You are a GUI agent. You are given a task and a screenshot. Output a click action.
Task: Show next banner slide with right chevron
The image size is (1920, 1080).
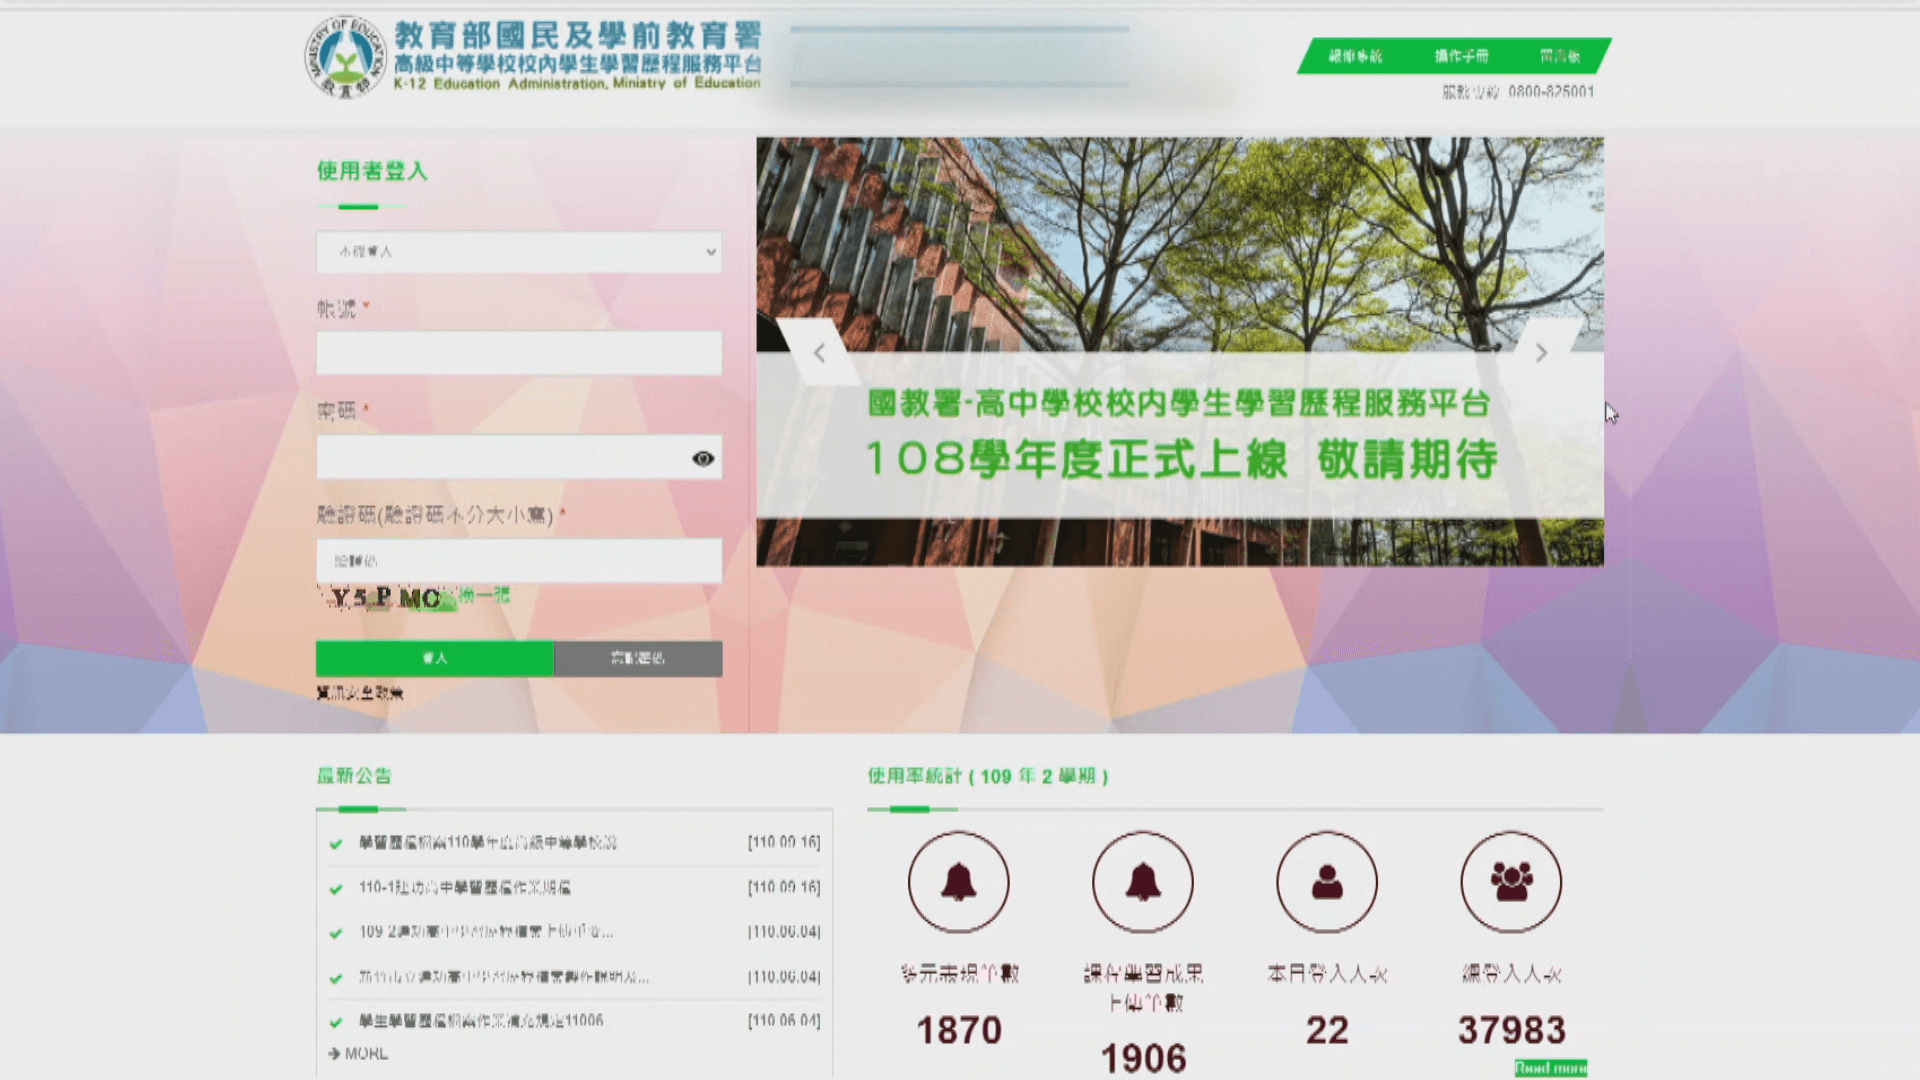click(x=1541, y=353)
